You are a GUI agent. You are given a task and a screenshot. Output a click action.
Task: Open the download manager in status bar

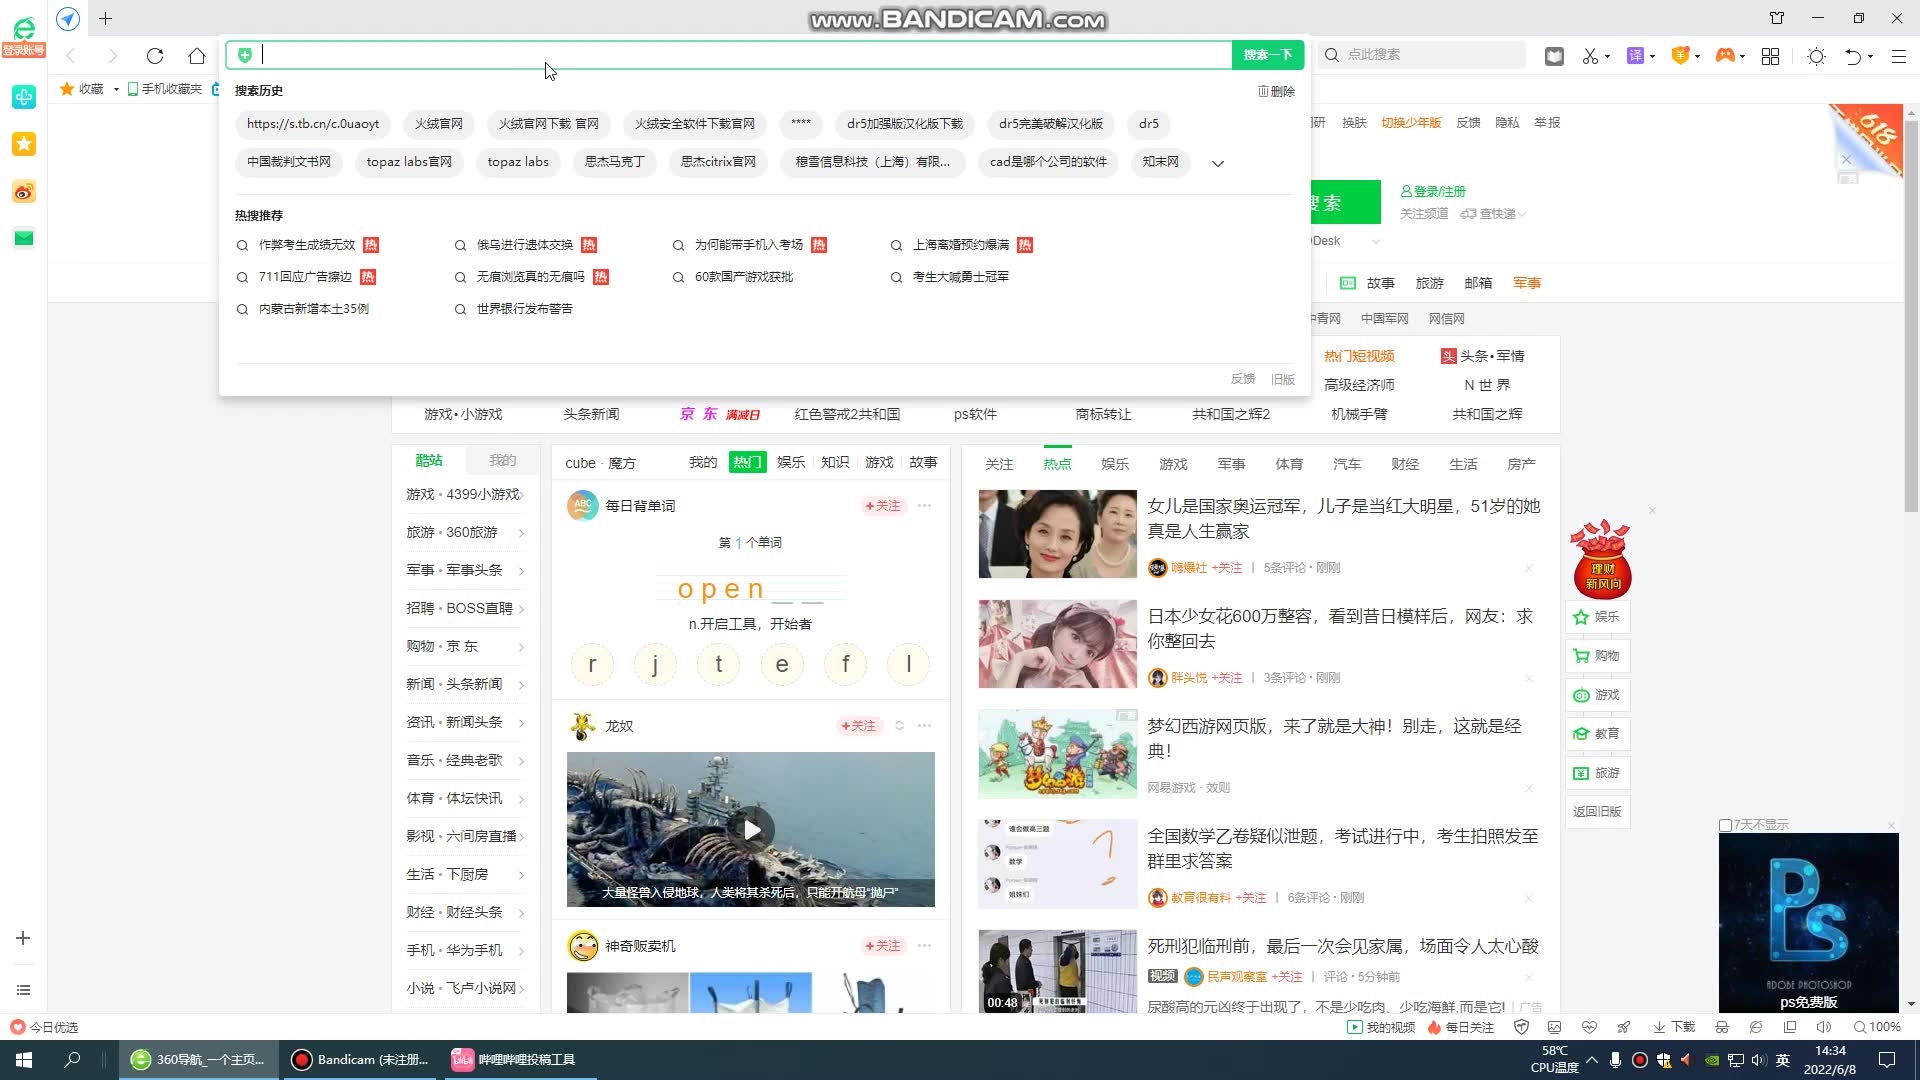click(x=1673, y=1027)
